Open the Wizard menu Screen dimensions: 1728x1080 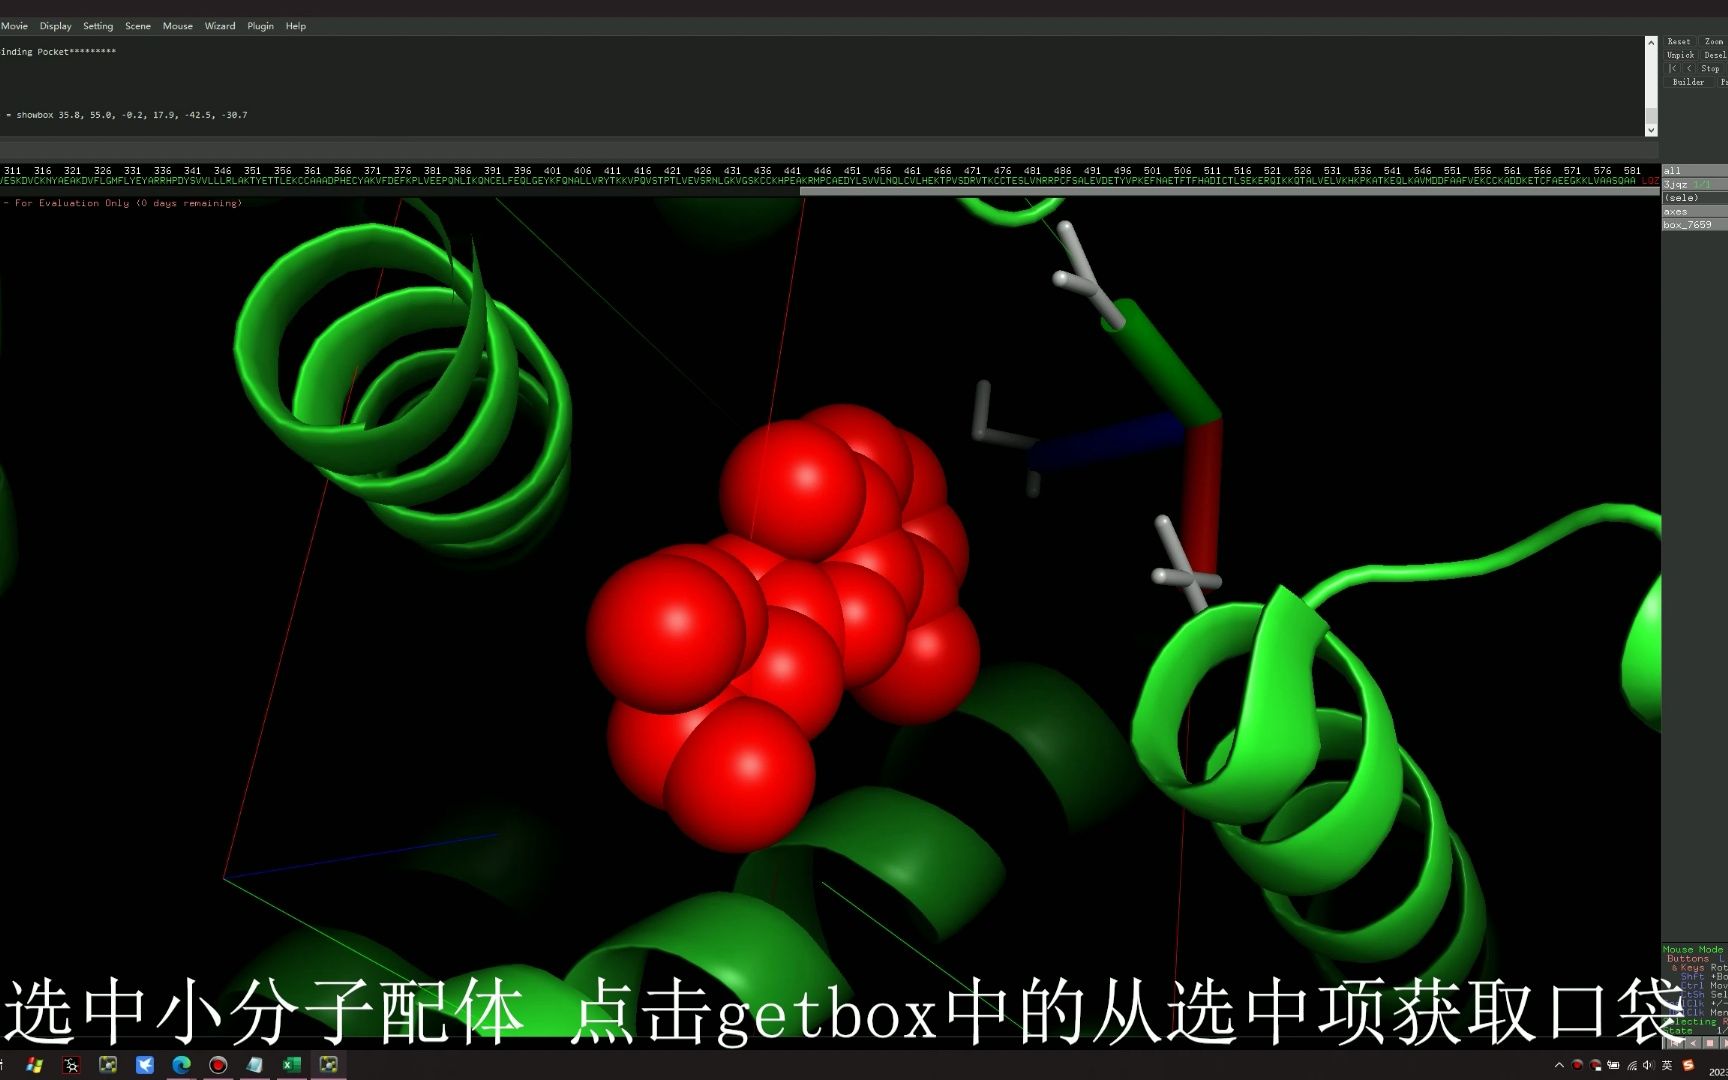point(220,26)
